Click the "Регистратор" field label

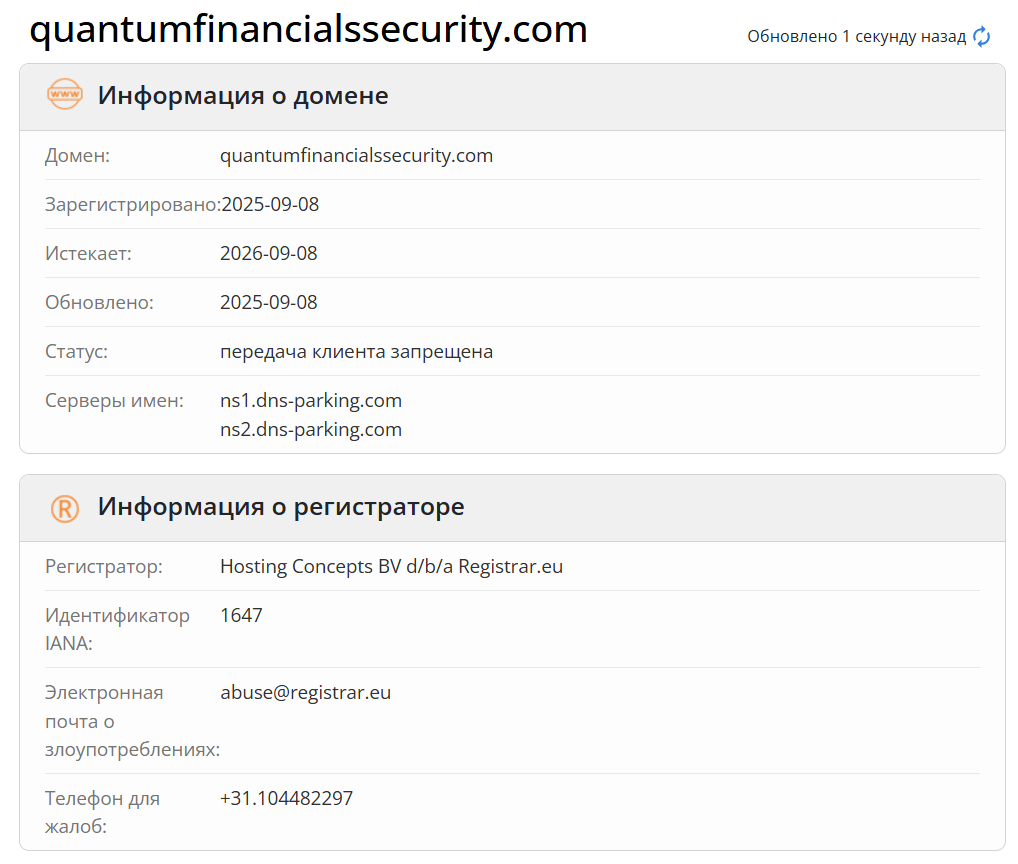[x=104, y=567]
